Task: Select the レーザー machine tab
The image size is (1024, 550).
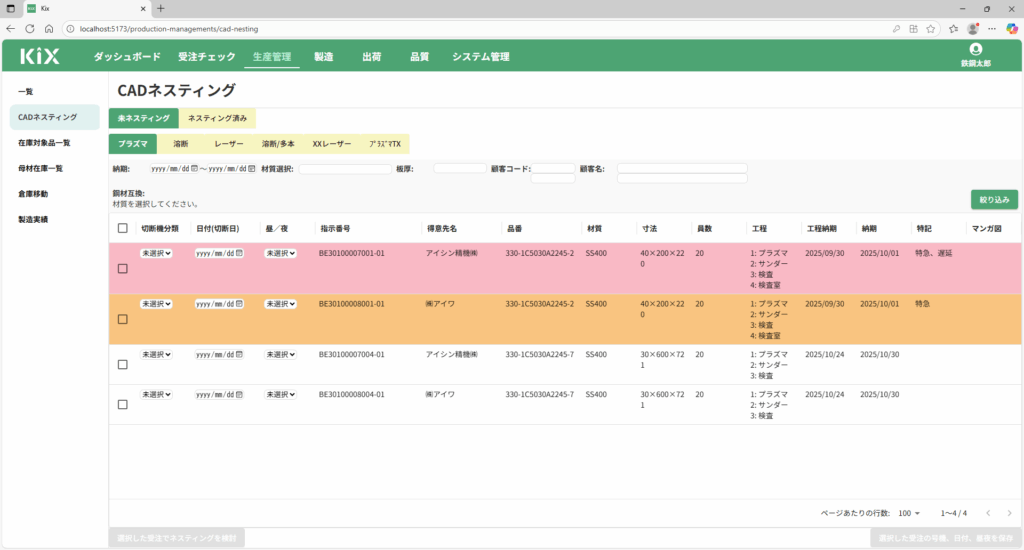Action: pyautogui.click(x=228, y=144)
